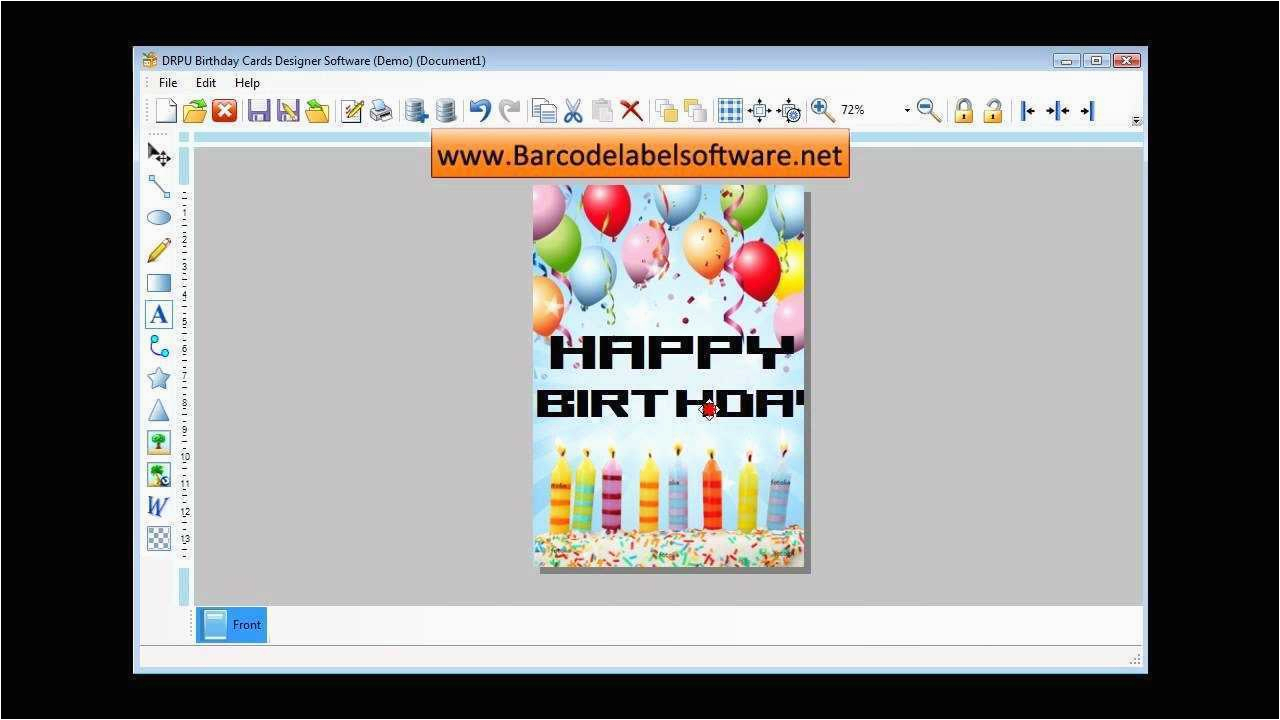
Task: Align objects to the right edge
Action: 1087,110
